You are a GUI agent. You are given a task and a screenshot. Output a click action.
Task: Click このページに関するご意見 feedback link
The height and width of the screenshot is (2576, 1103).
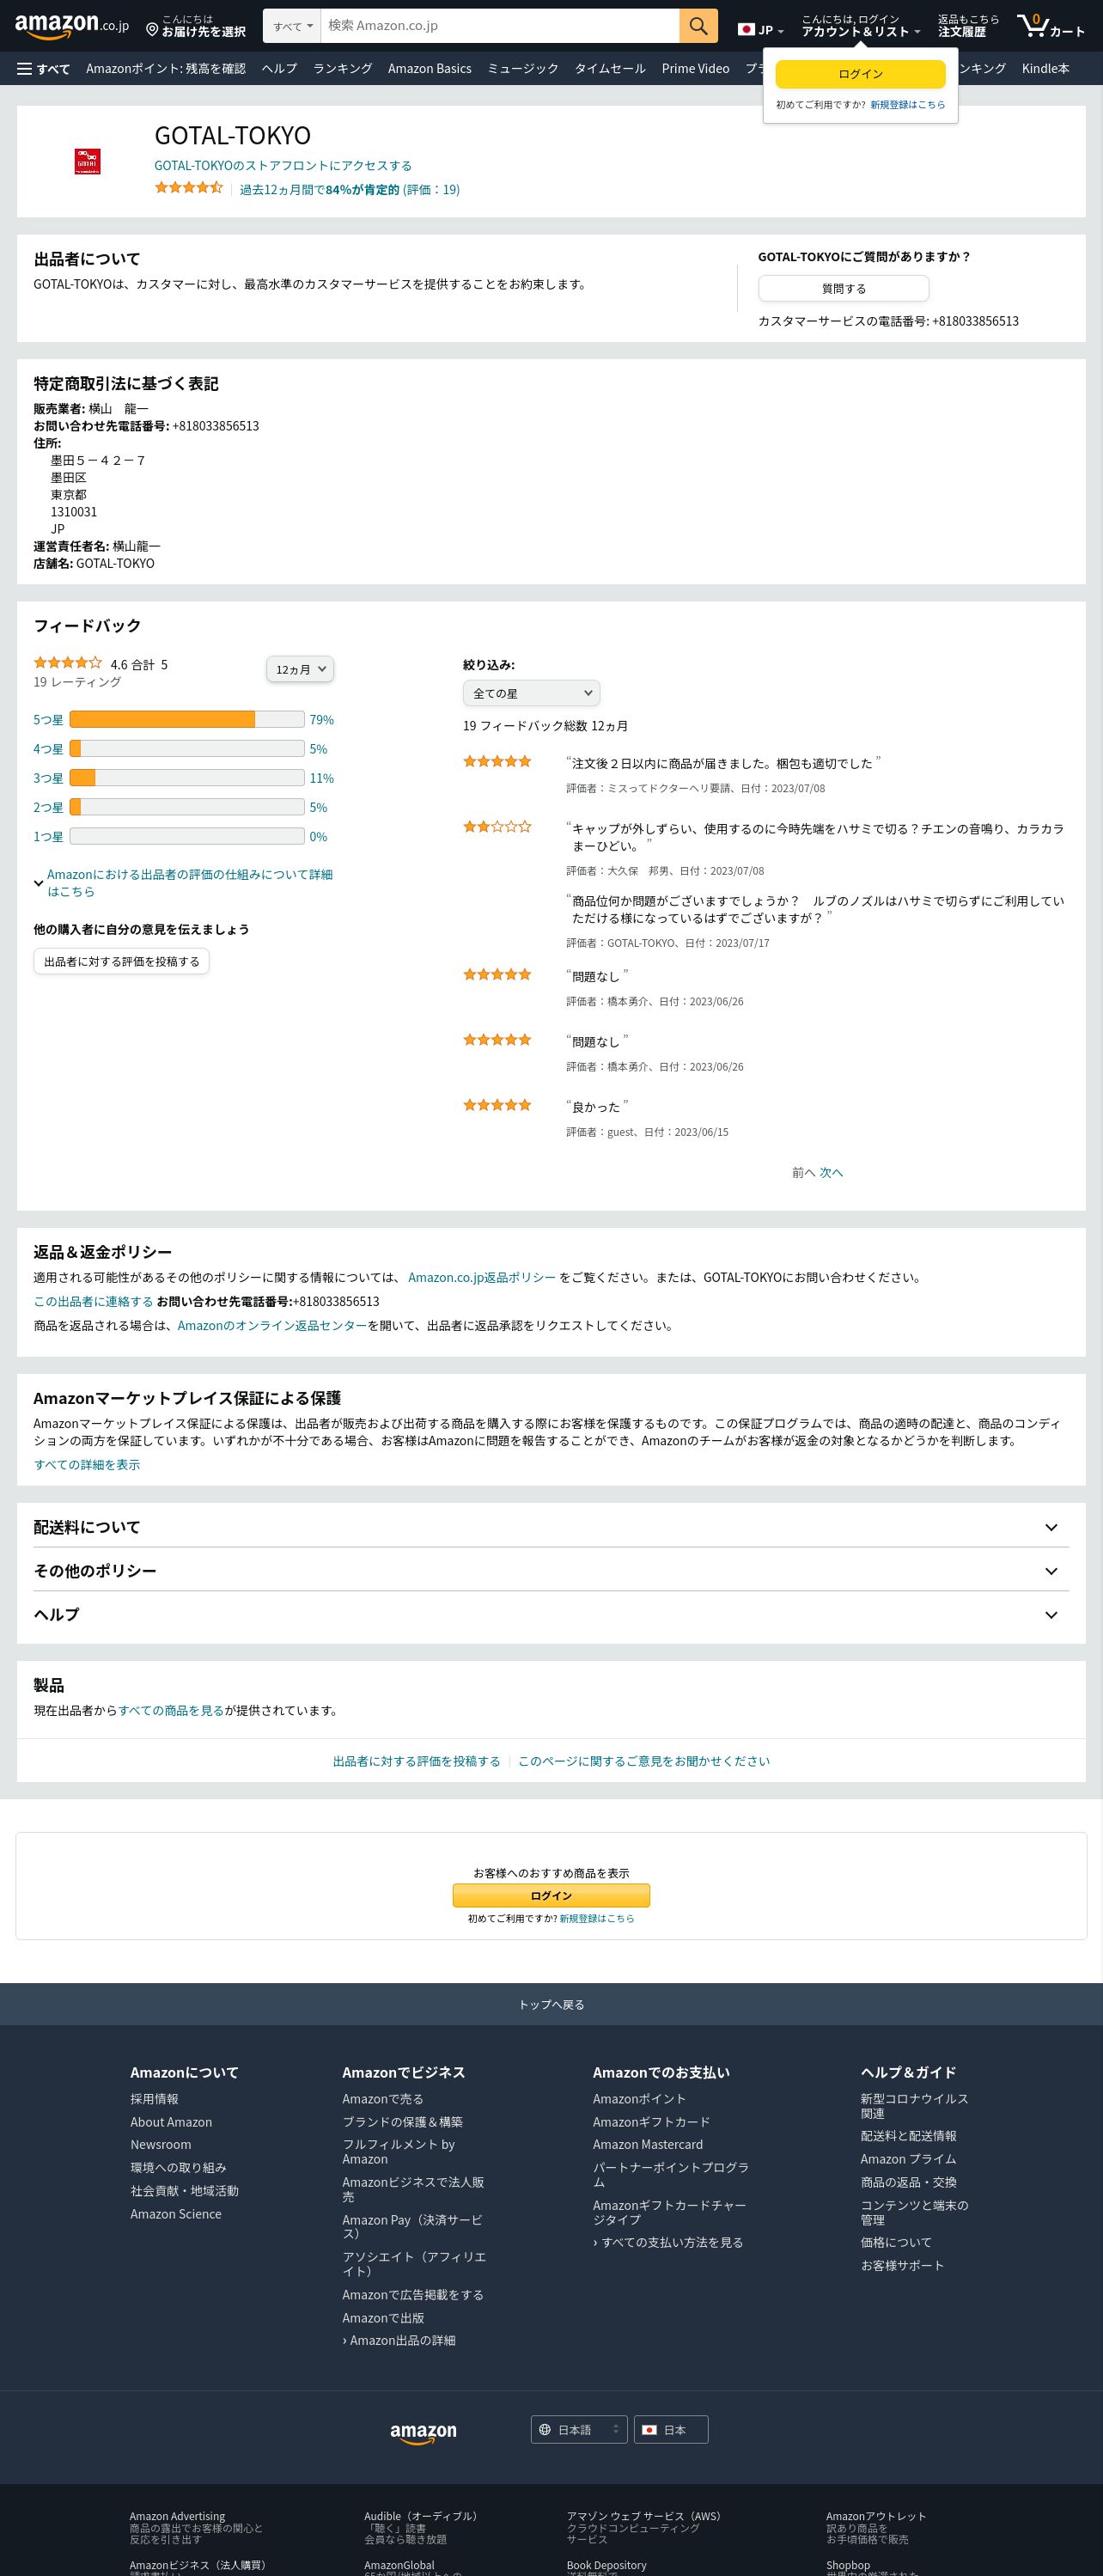tap(644, 1761)
